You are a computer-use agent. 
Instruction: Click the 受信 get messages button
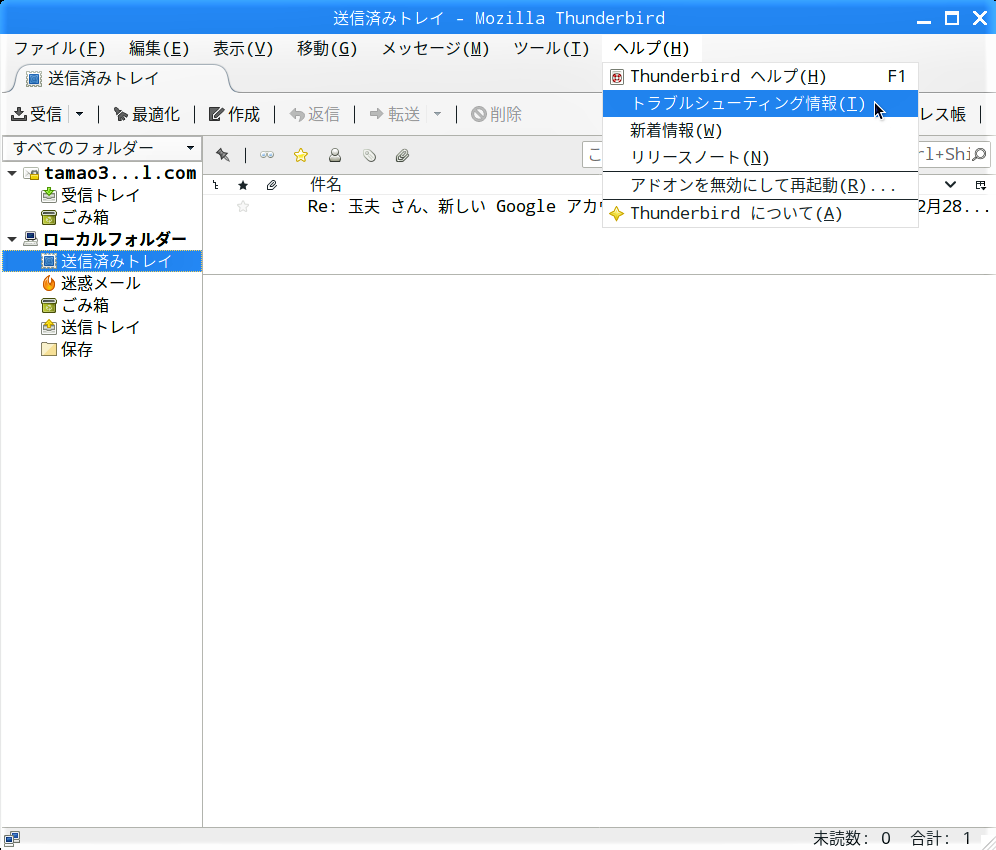36,114
